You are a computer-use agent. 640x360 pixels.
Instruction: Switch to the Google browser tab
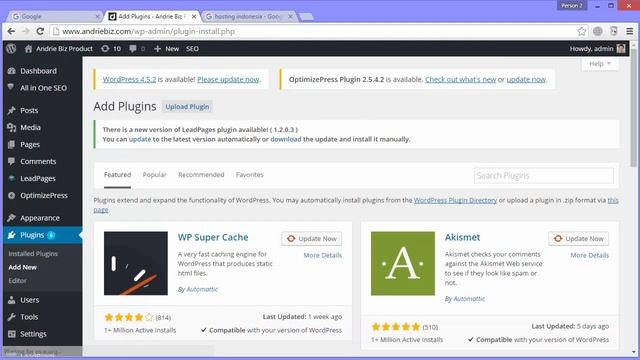54,16
